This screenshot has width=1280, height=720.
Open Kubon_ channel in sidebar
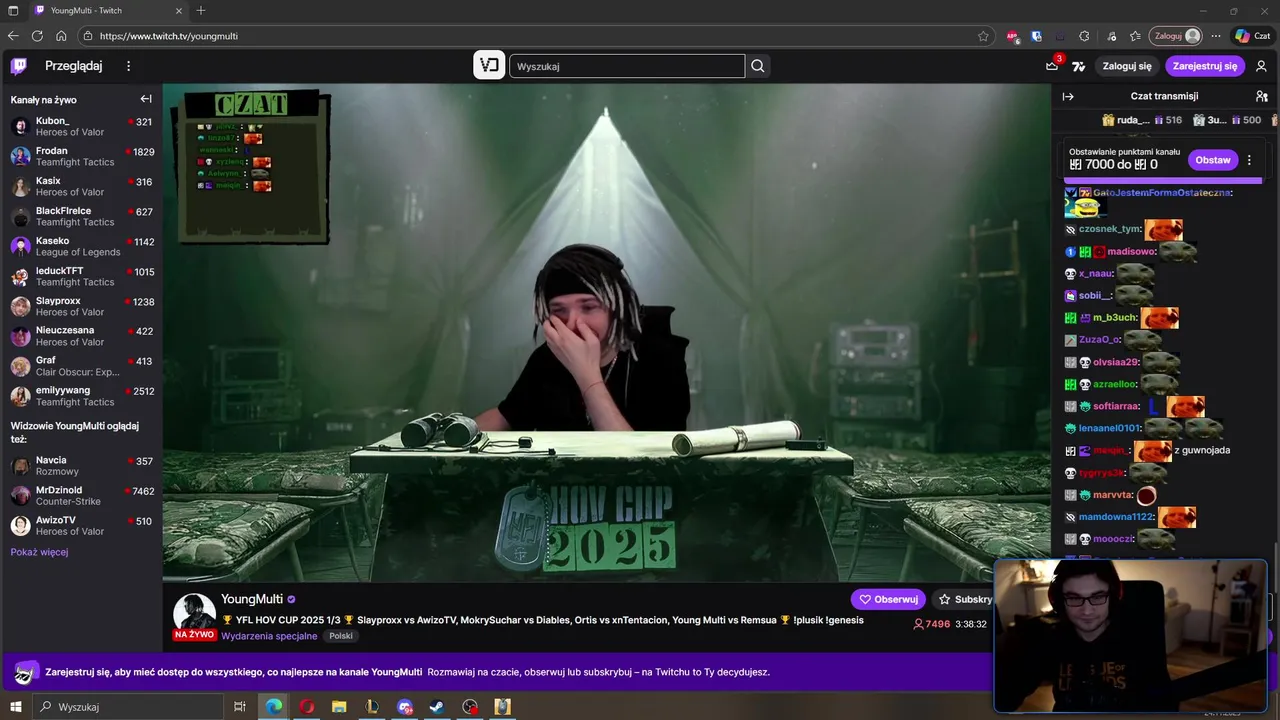tap(81, 127)
